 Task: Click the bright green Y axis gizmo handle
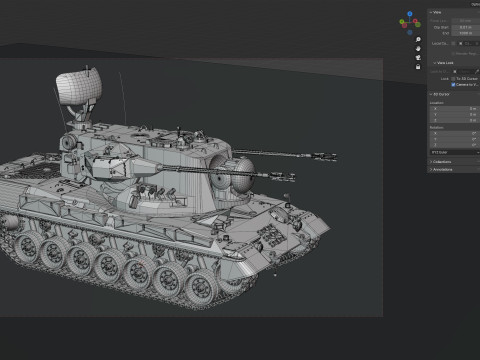point(402,22)
